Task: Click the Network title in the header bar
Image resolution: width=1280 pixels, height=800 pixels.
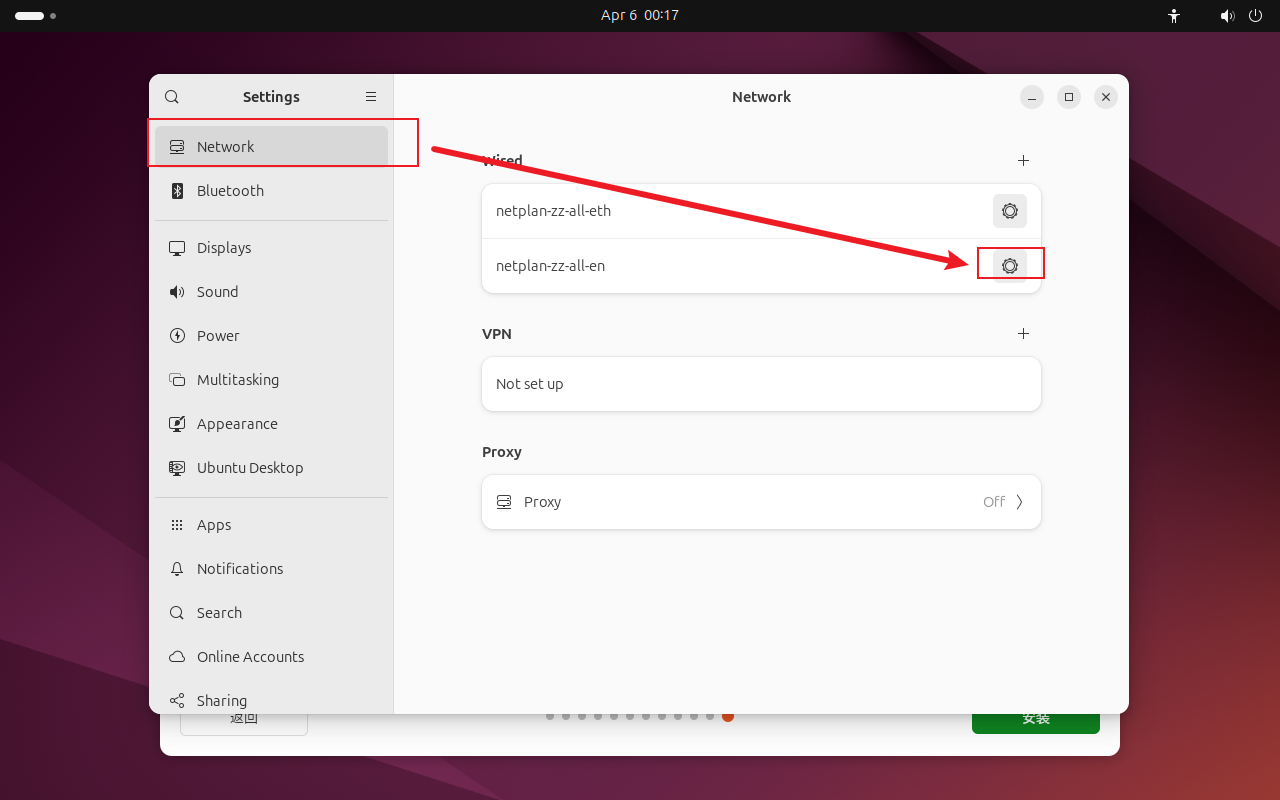Action: click(761, 97)
